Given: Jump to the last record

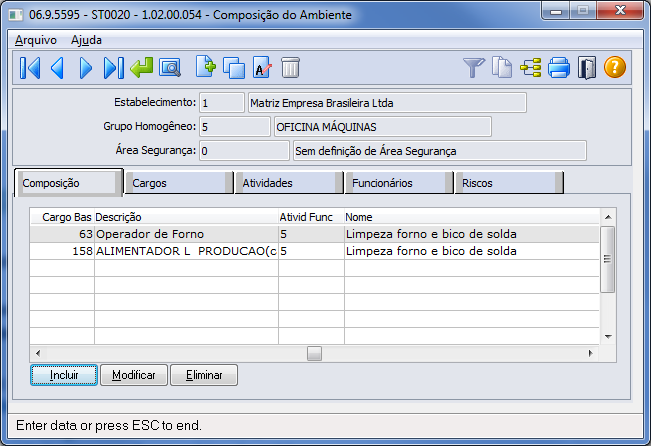Looking at the screenshot, I should pyautogui.click(x=113, y=68).
